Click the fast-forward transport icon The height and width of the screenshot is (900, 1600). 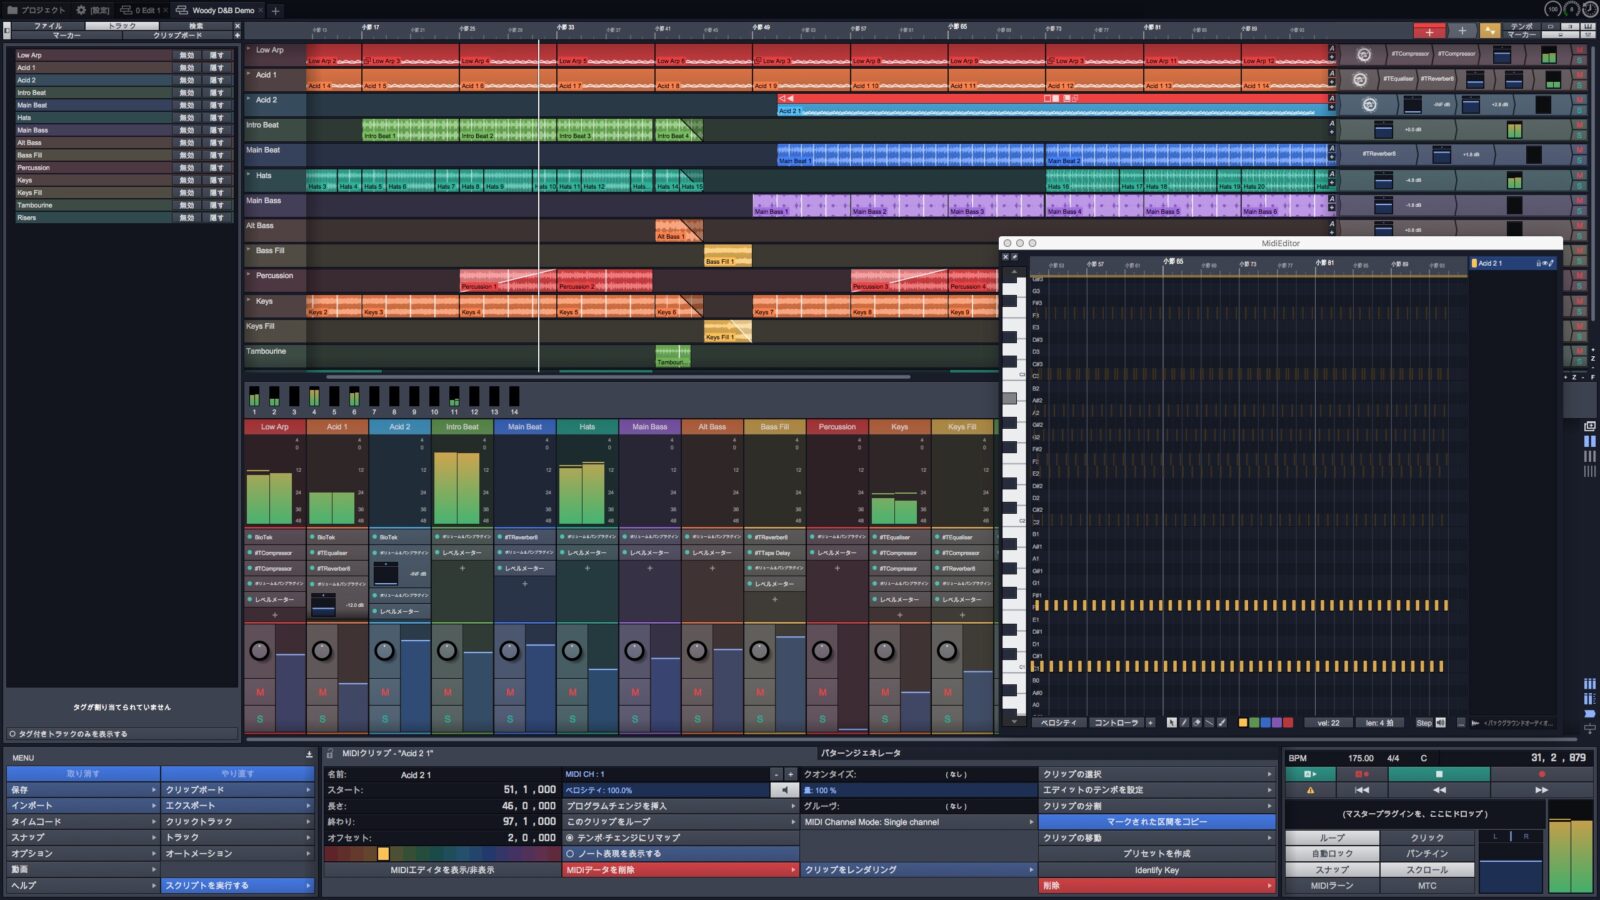point(1542,790)
